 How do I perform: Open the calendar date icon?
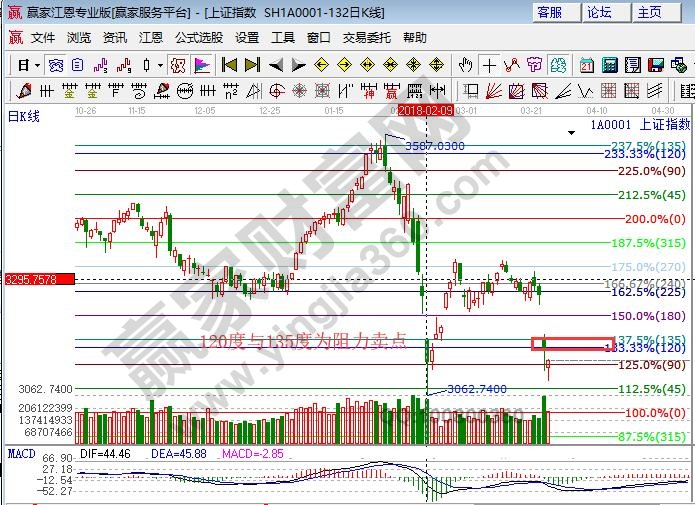(x=586, y=65)
